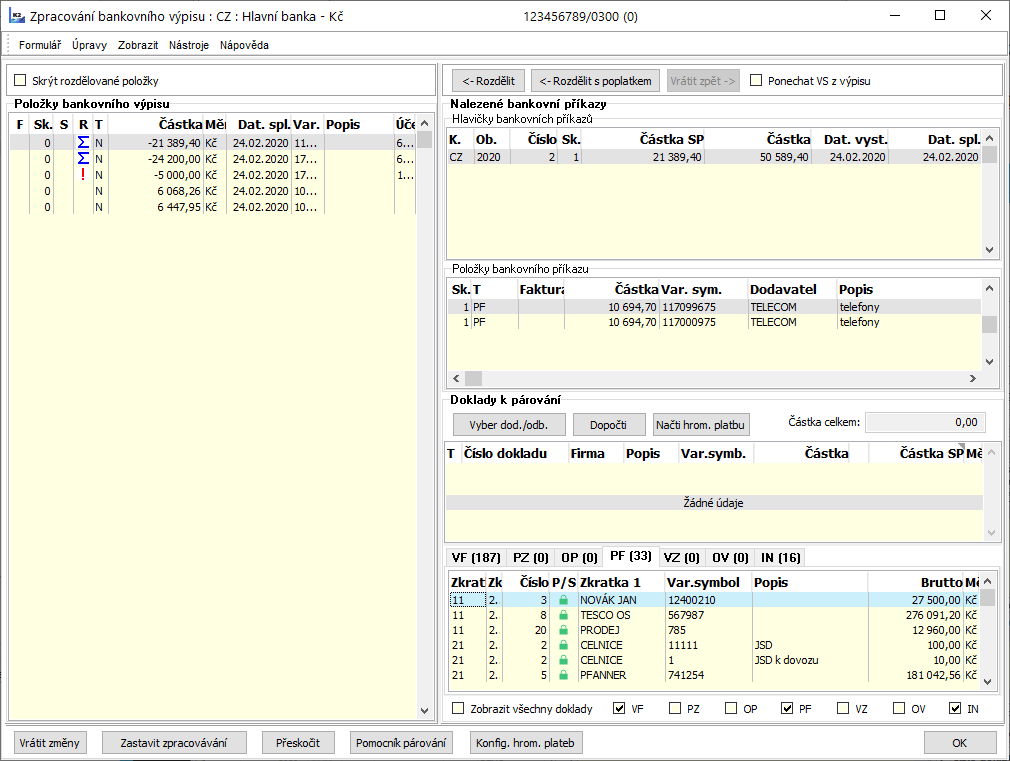Click the green lock icon for PRODEJ
The width and height of the screenshot is (1010, 761).
pyautogui.click(x=563, y=630)
